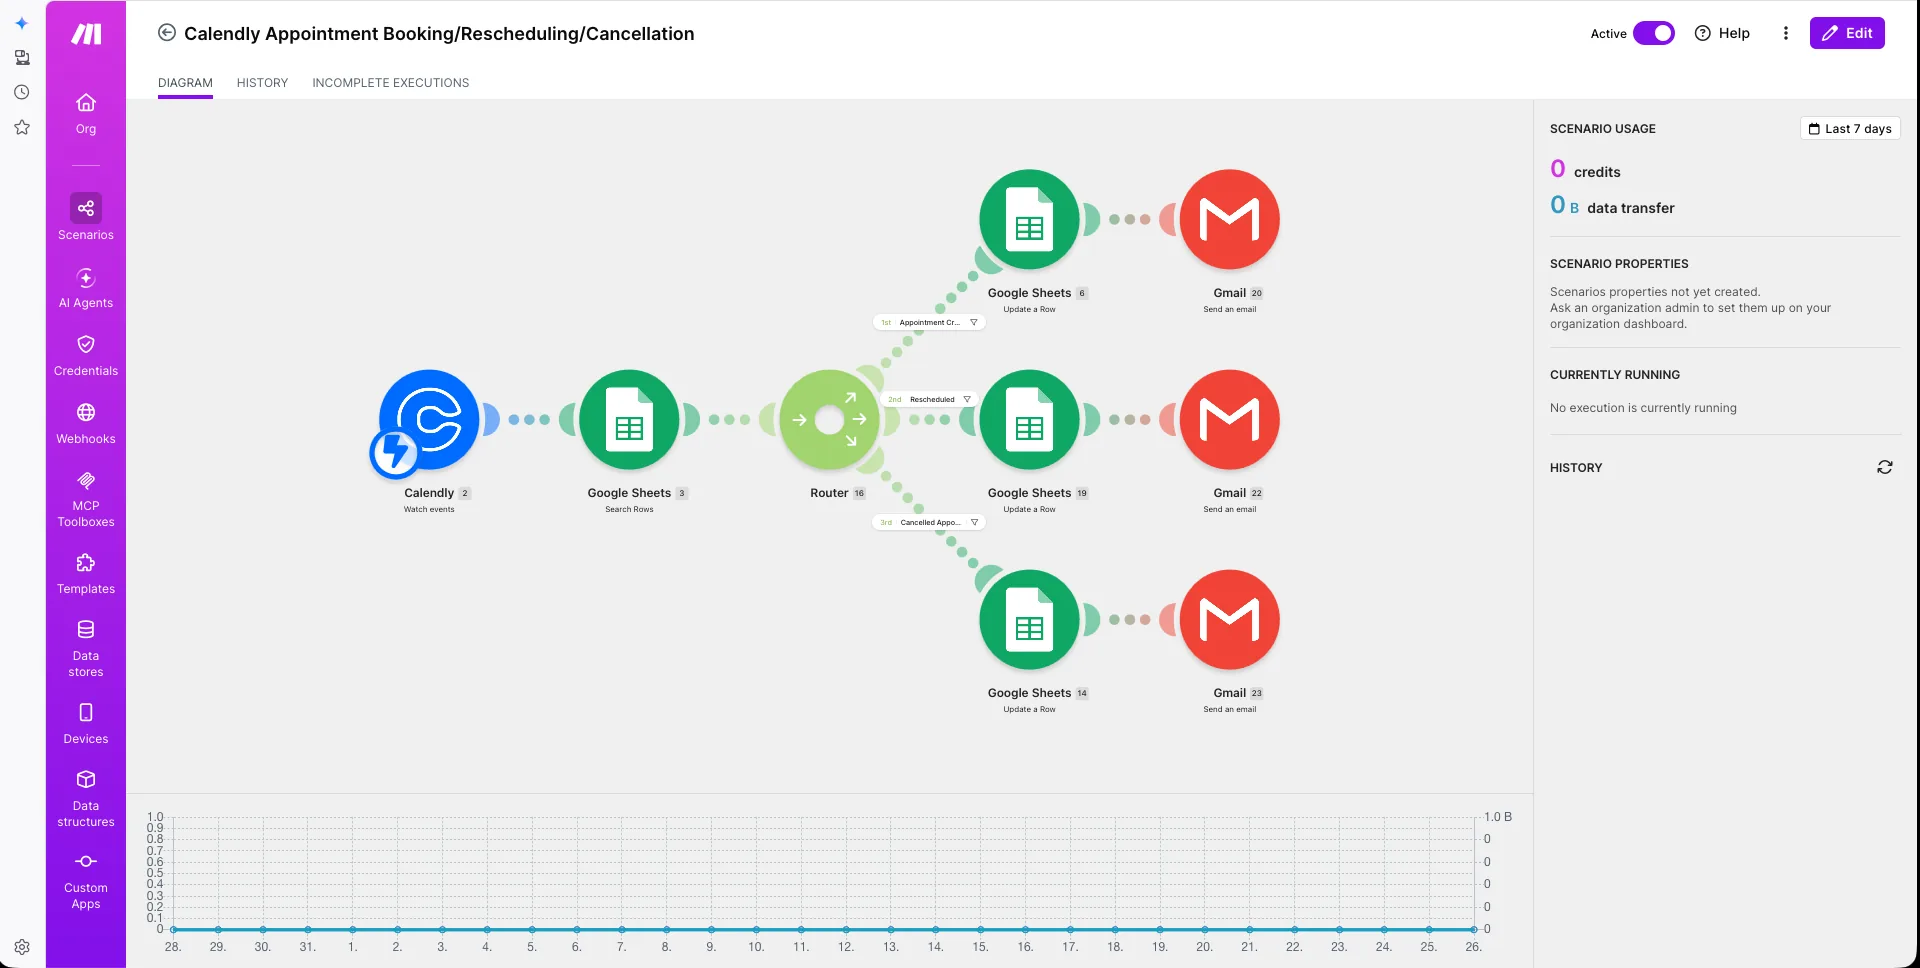Click the data transfer usage value

[1612, 206]
